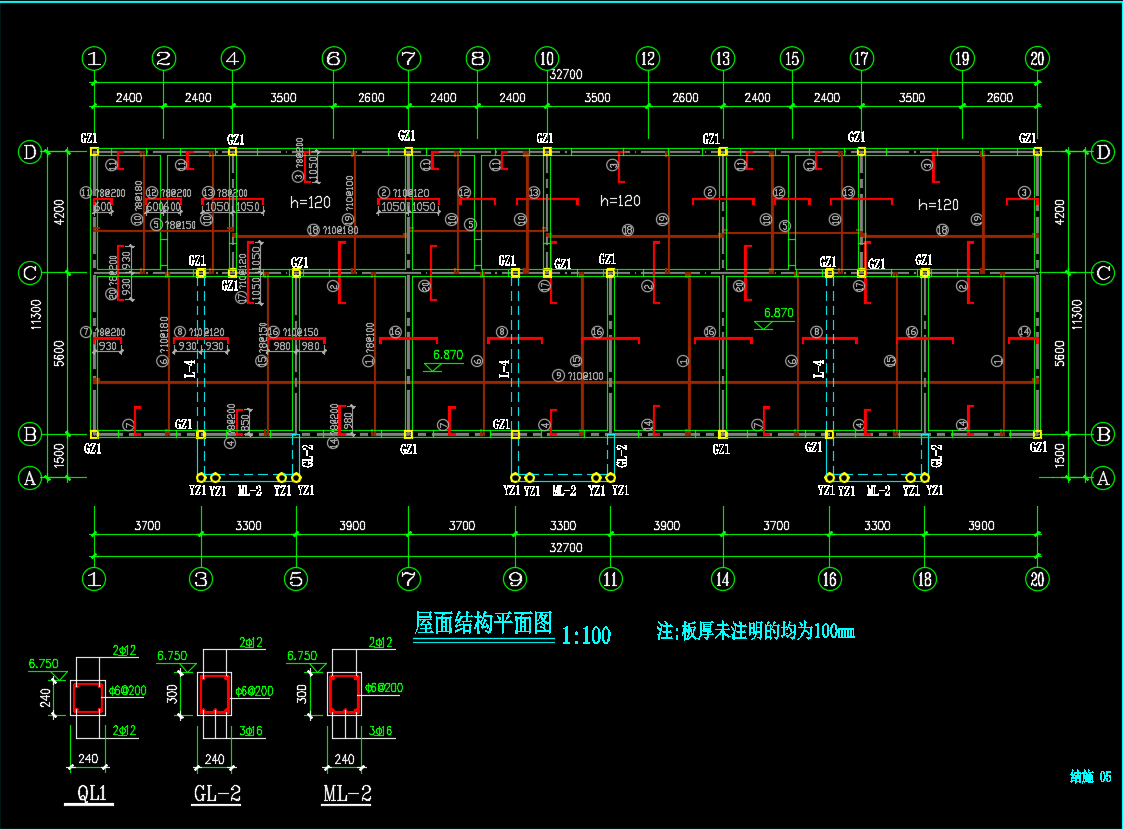Select the top overall dimension 32700
Image resolution: width=1123 pixels, height=829 pixels.
click(x=566, y=74)
